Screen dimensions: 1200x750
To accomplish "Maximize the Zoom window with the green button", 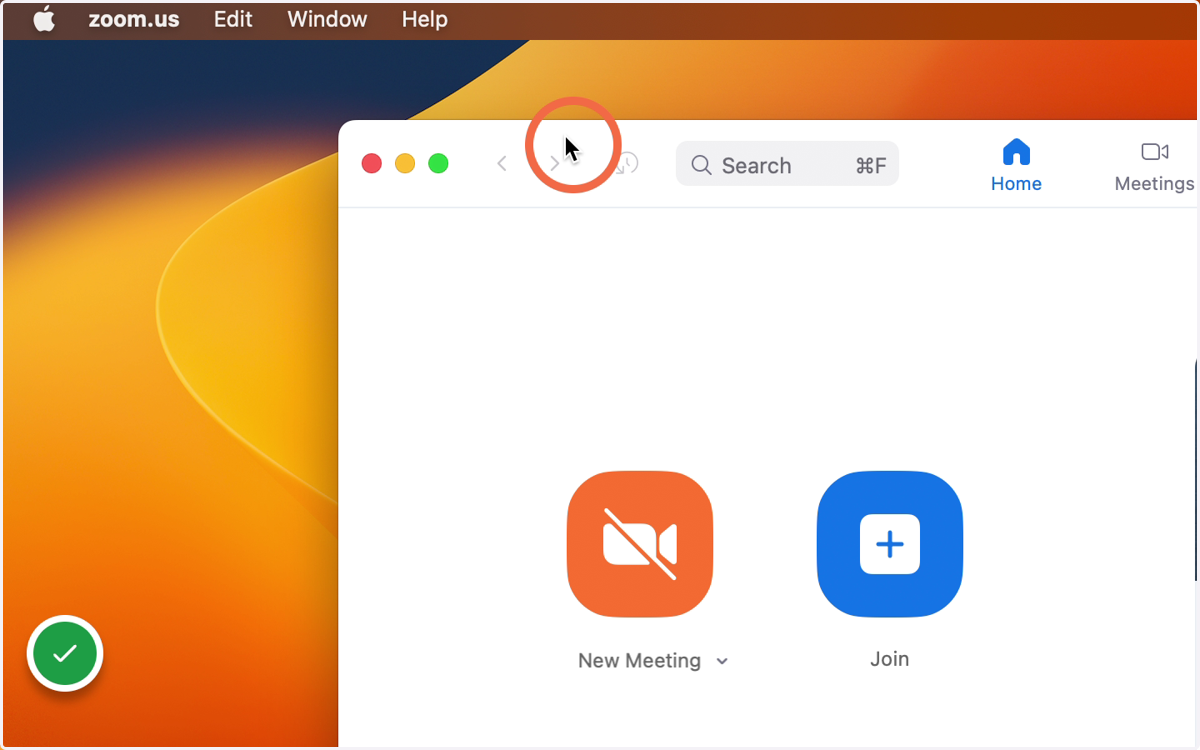I will pos(438,164).
